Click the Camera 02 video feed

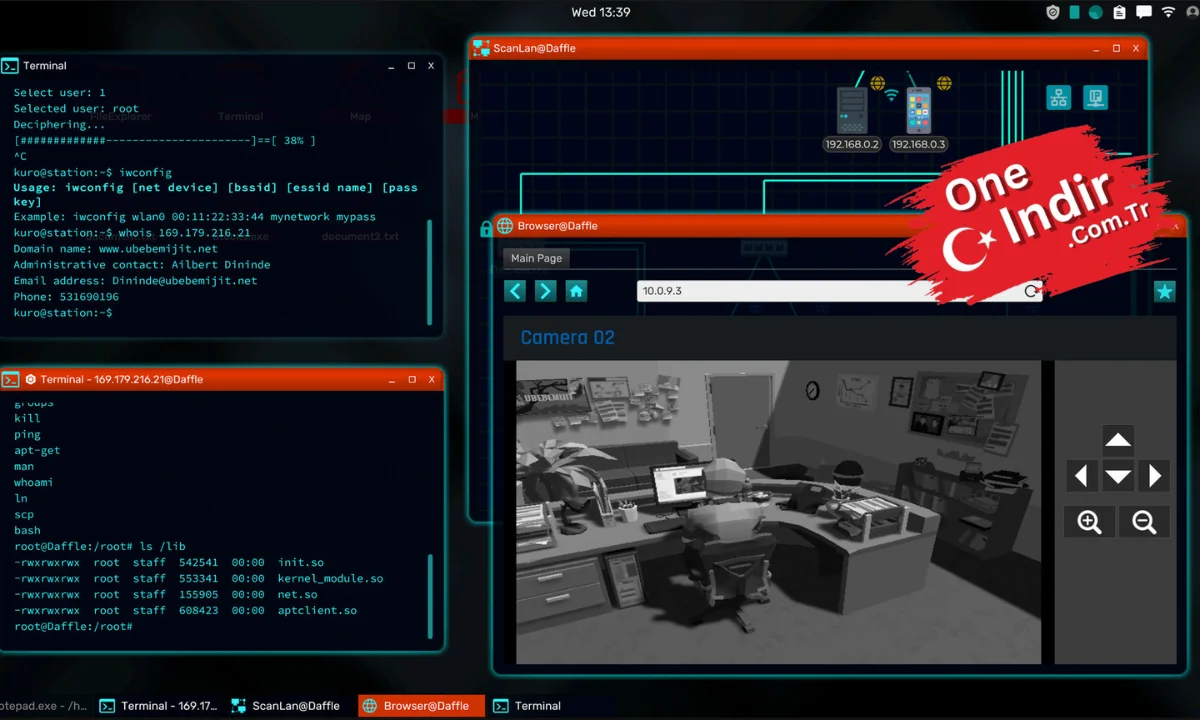point(778,512)
